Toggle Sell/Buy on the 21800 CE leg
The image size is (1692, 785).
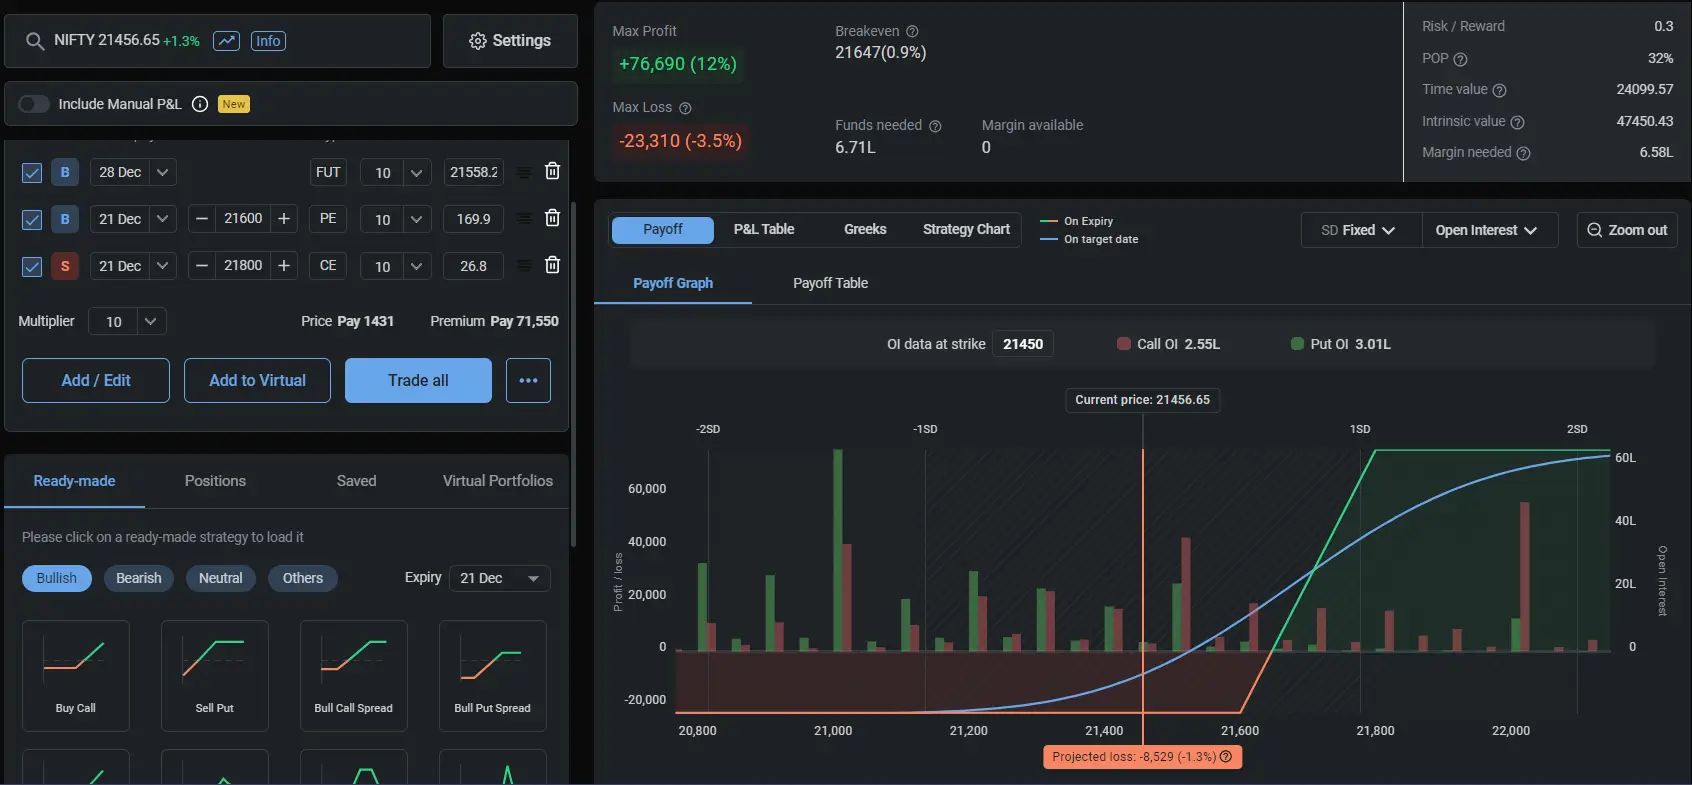coord(65,266)
